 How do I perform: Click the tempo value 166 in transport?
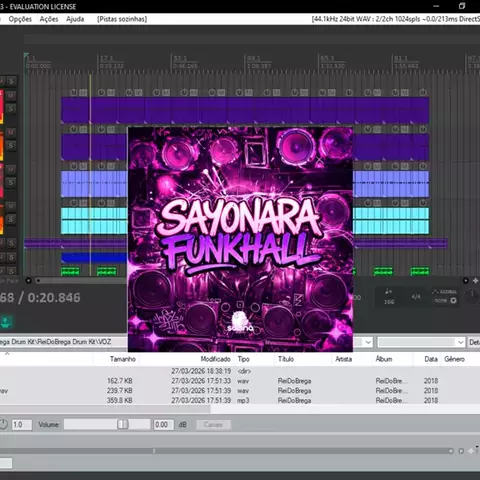point(389,302)
